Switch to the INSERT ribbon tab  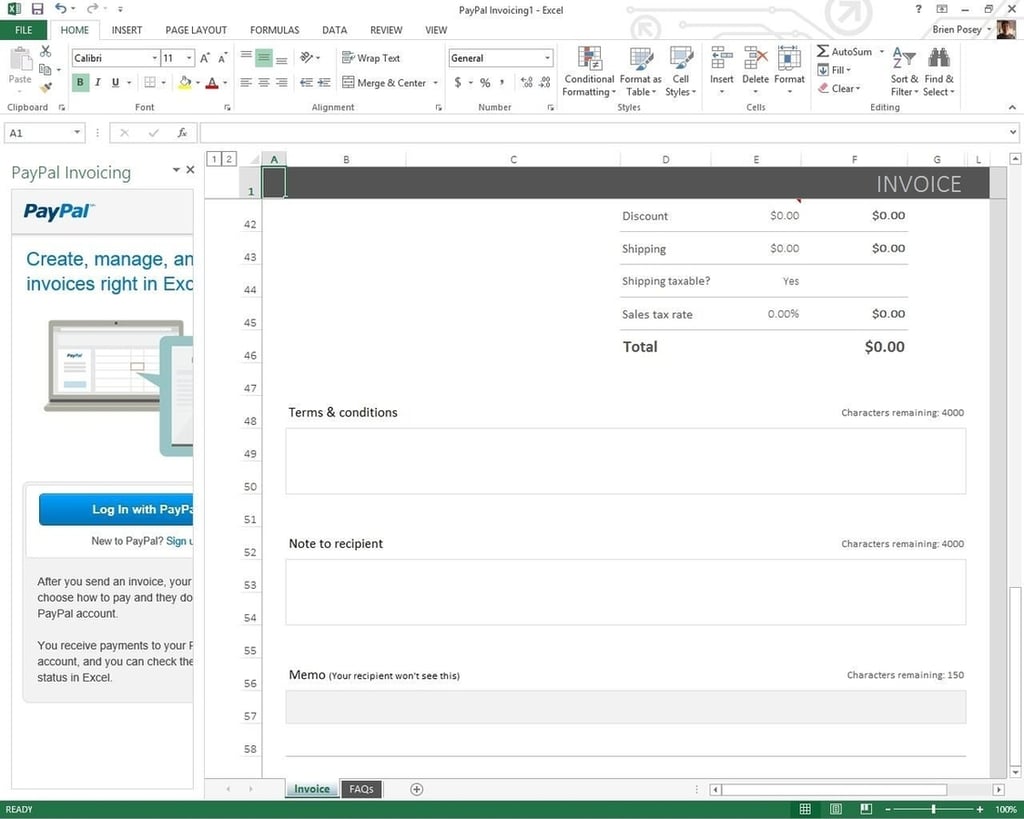tap(127, 30)
